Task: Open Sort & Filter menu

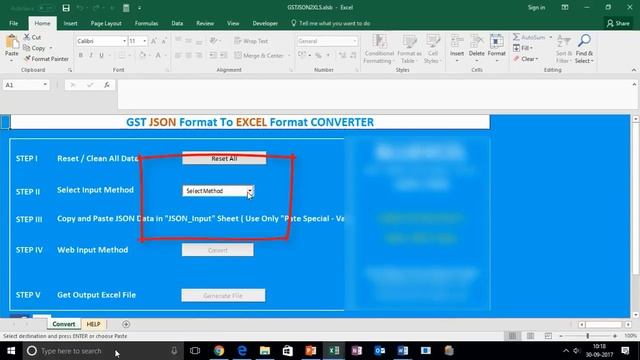Action: click(x=563, y=49)
